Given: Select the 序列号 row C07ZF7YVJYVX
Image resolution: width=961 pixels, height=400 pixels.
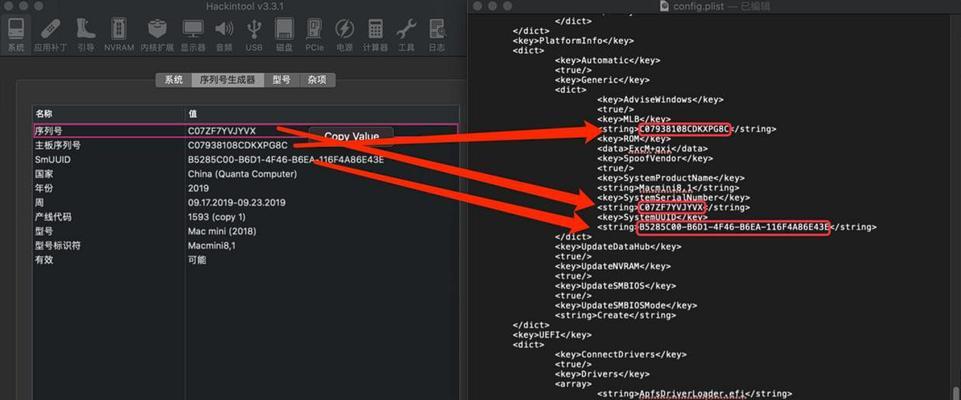Looking at the screenshot, I should [245, 130].
